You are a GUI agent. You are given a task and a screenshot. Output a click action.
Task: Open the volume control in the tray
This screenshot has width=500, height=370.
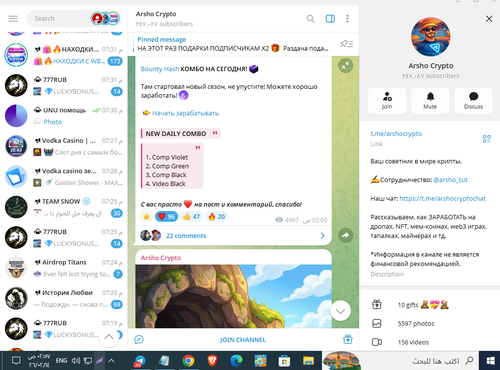76,360
